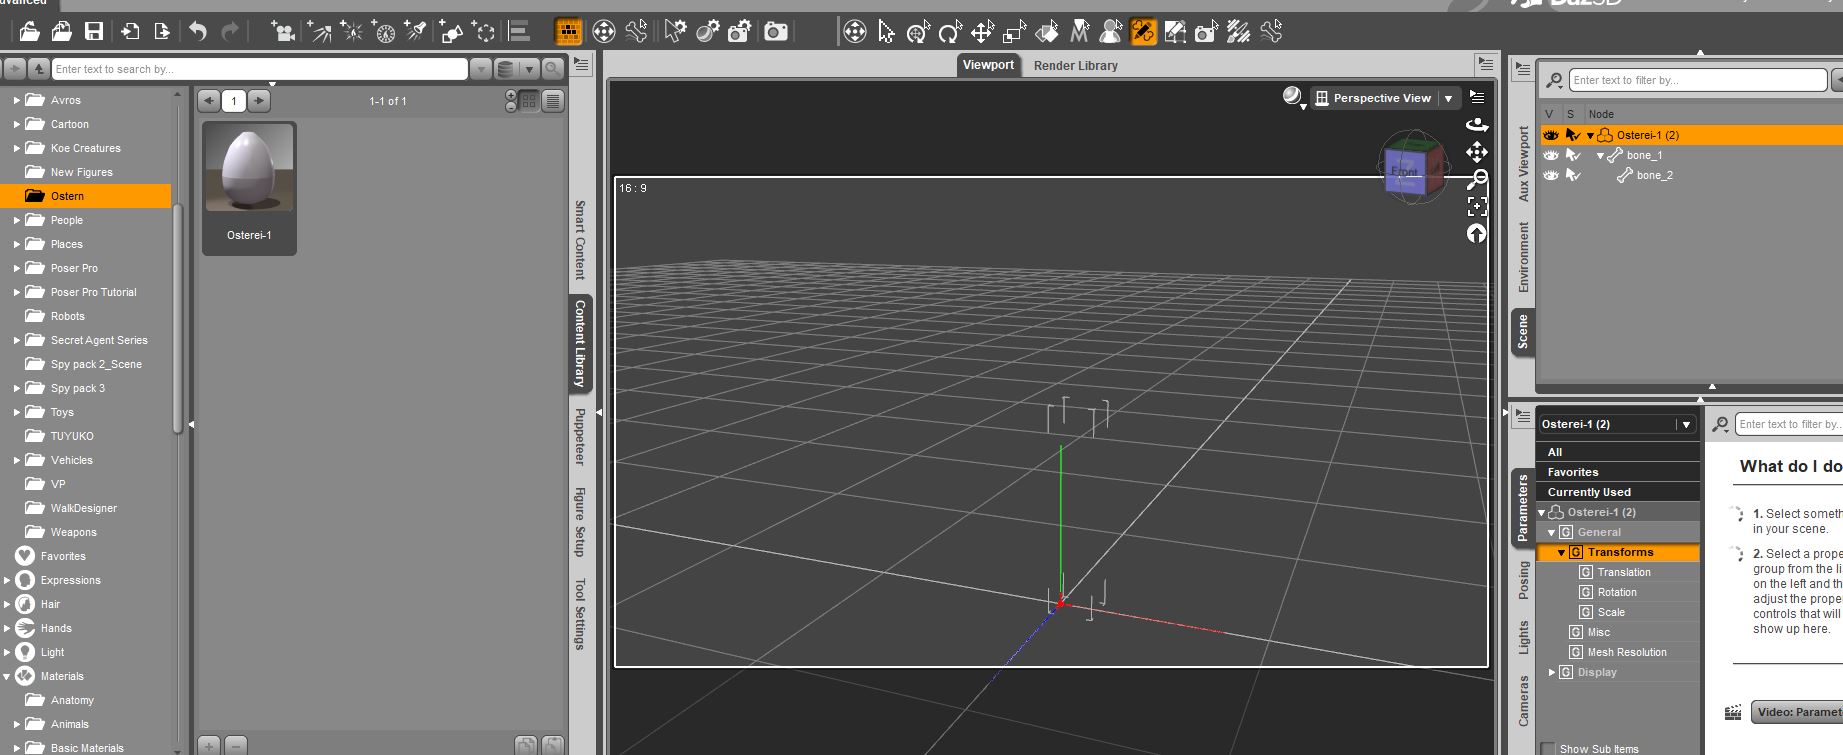Toggle selectability arrow for bone_2
The width and height of the screenshot is (1843, 755).
(1573, 175)
